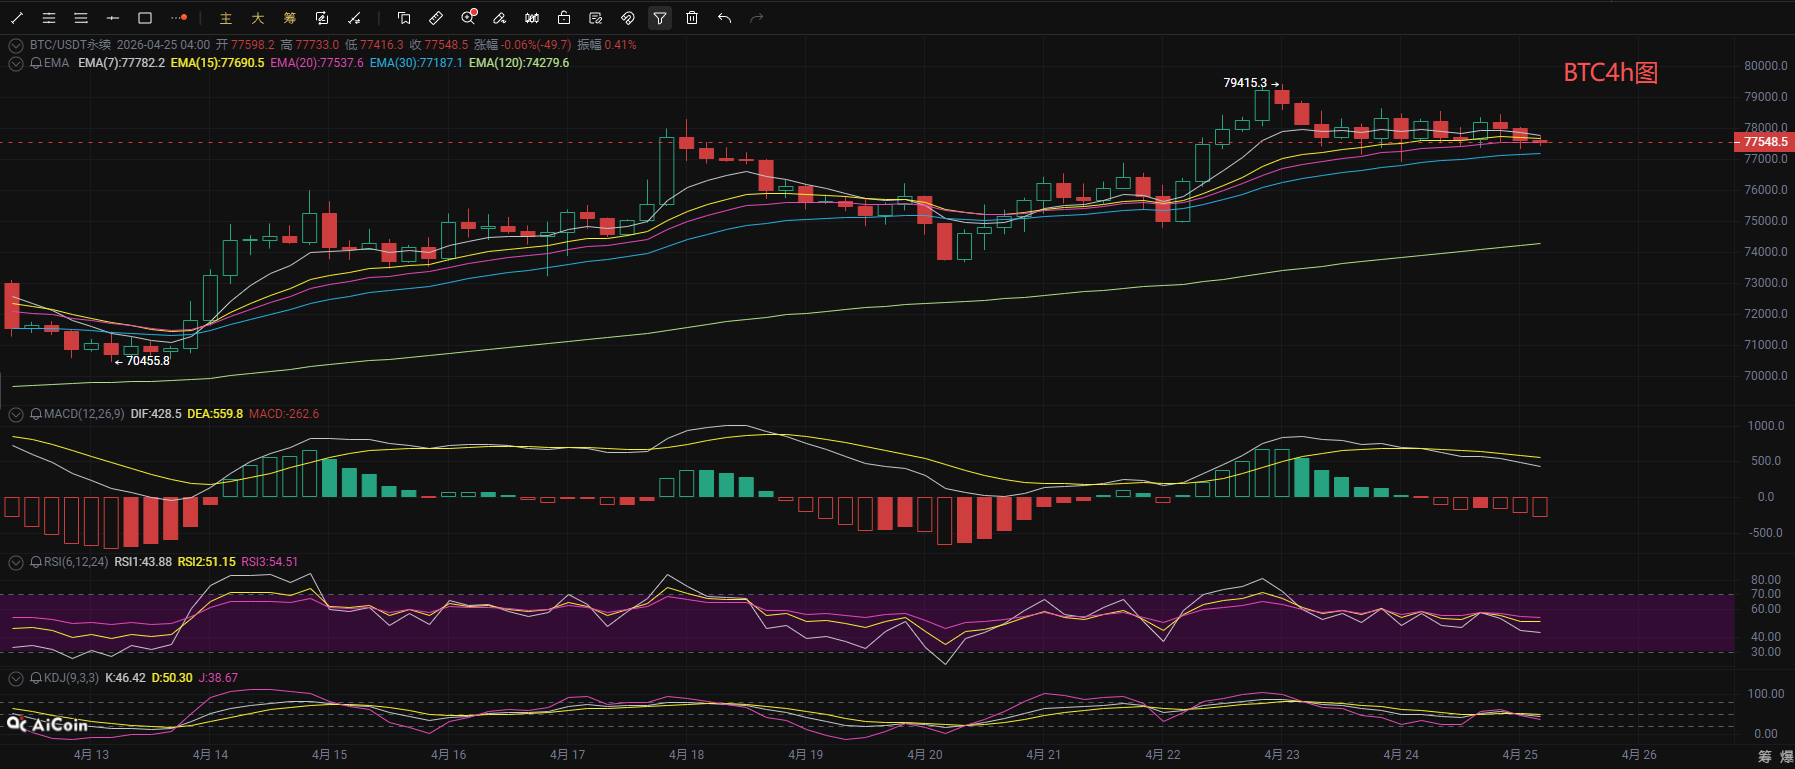Click the 筹 tab at bottom right

pos(1765,756)
